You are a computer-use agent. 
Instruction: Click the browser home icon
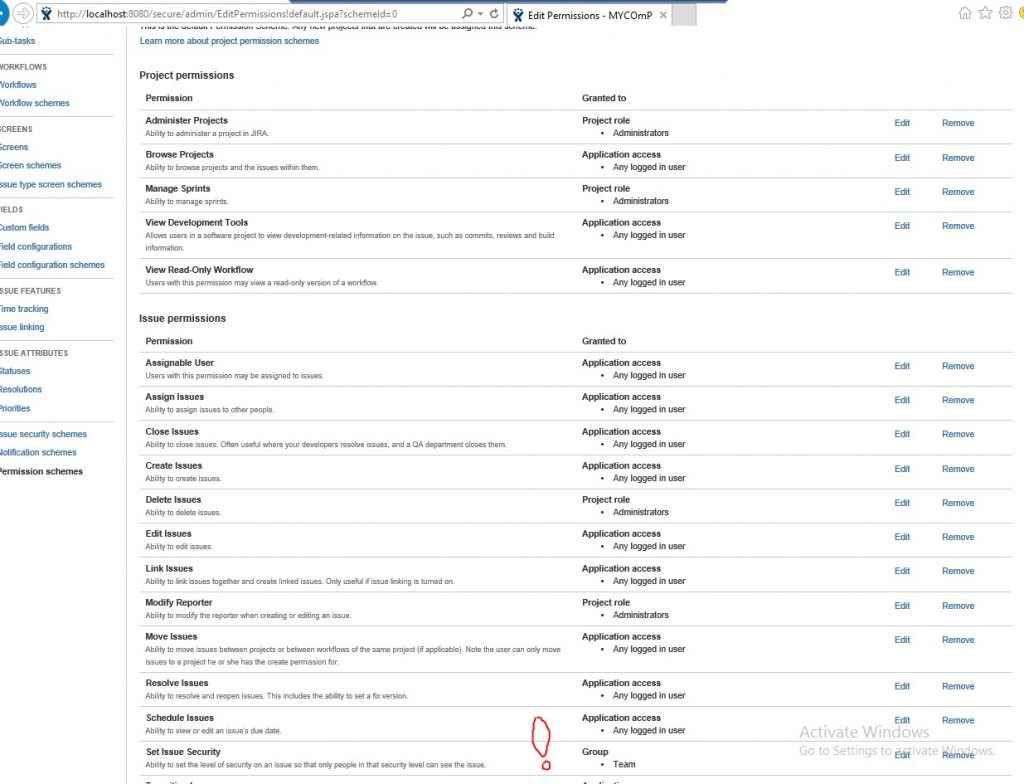pos(965,13)
